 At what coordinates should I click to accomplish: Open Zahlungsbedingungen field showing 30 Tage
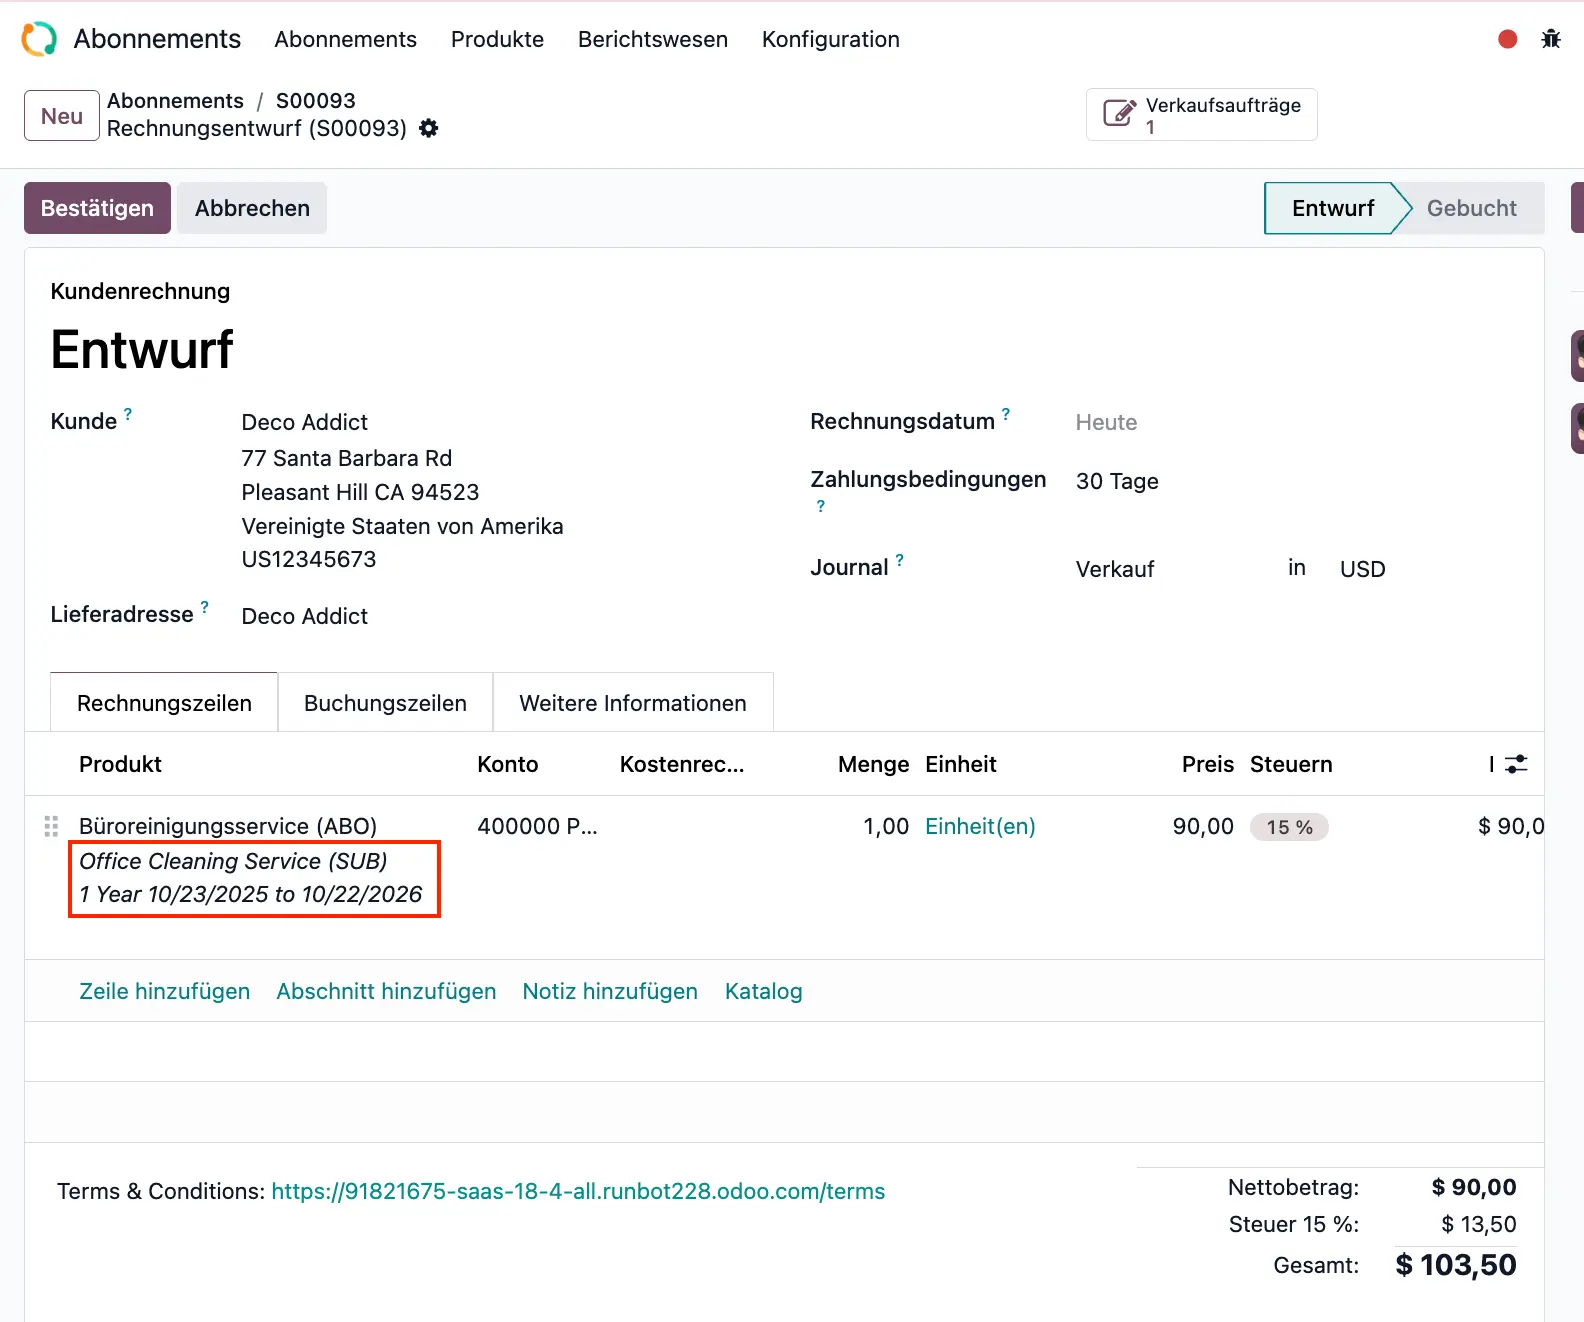tap(1117, 482)
